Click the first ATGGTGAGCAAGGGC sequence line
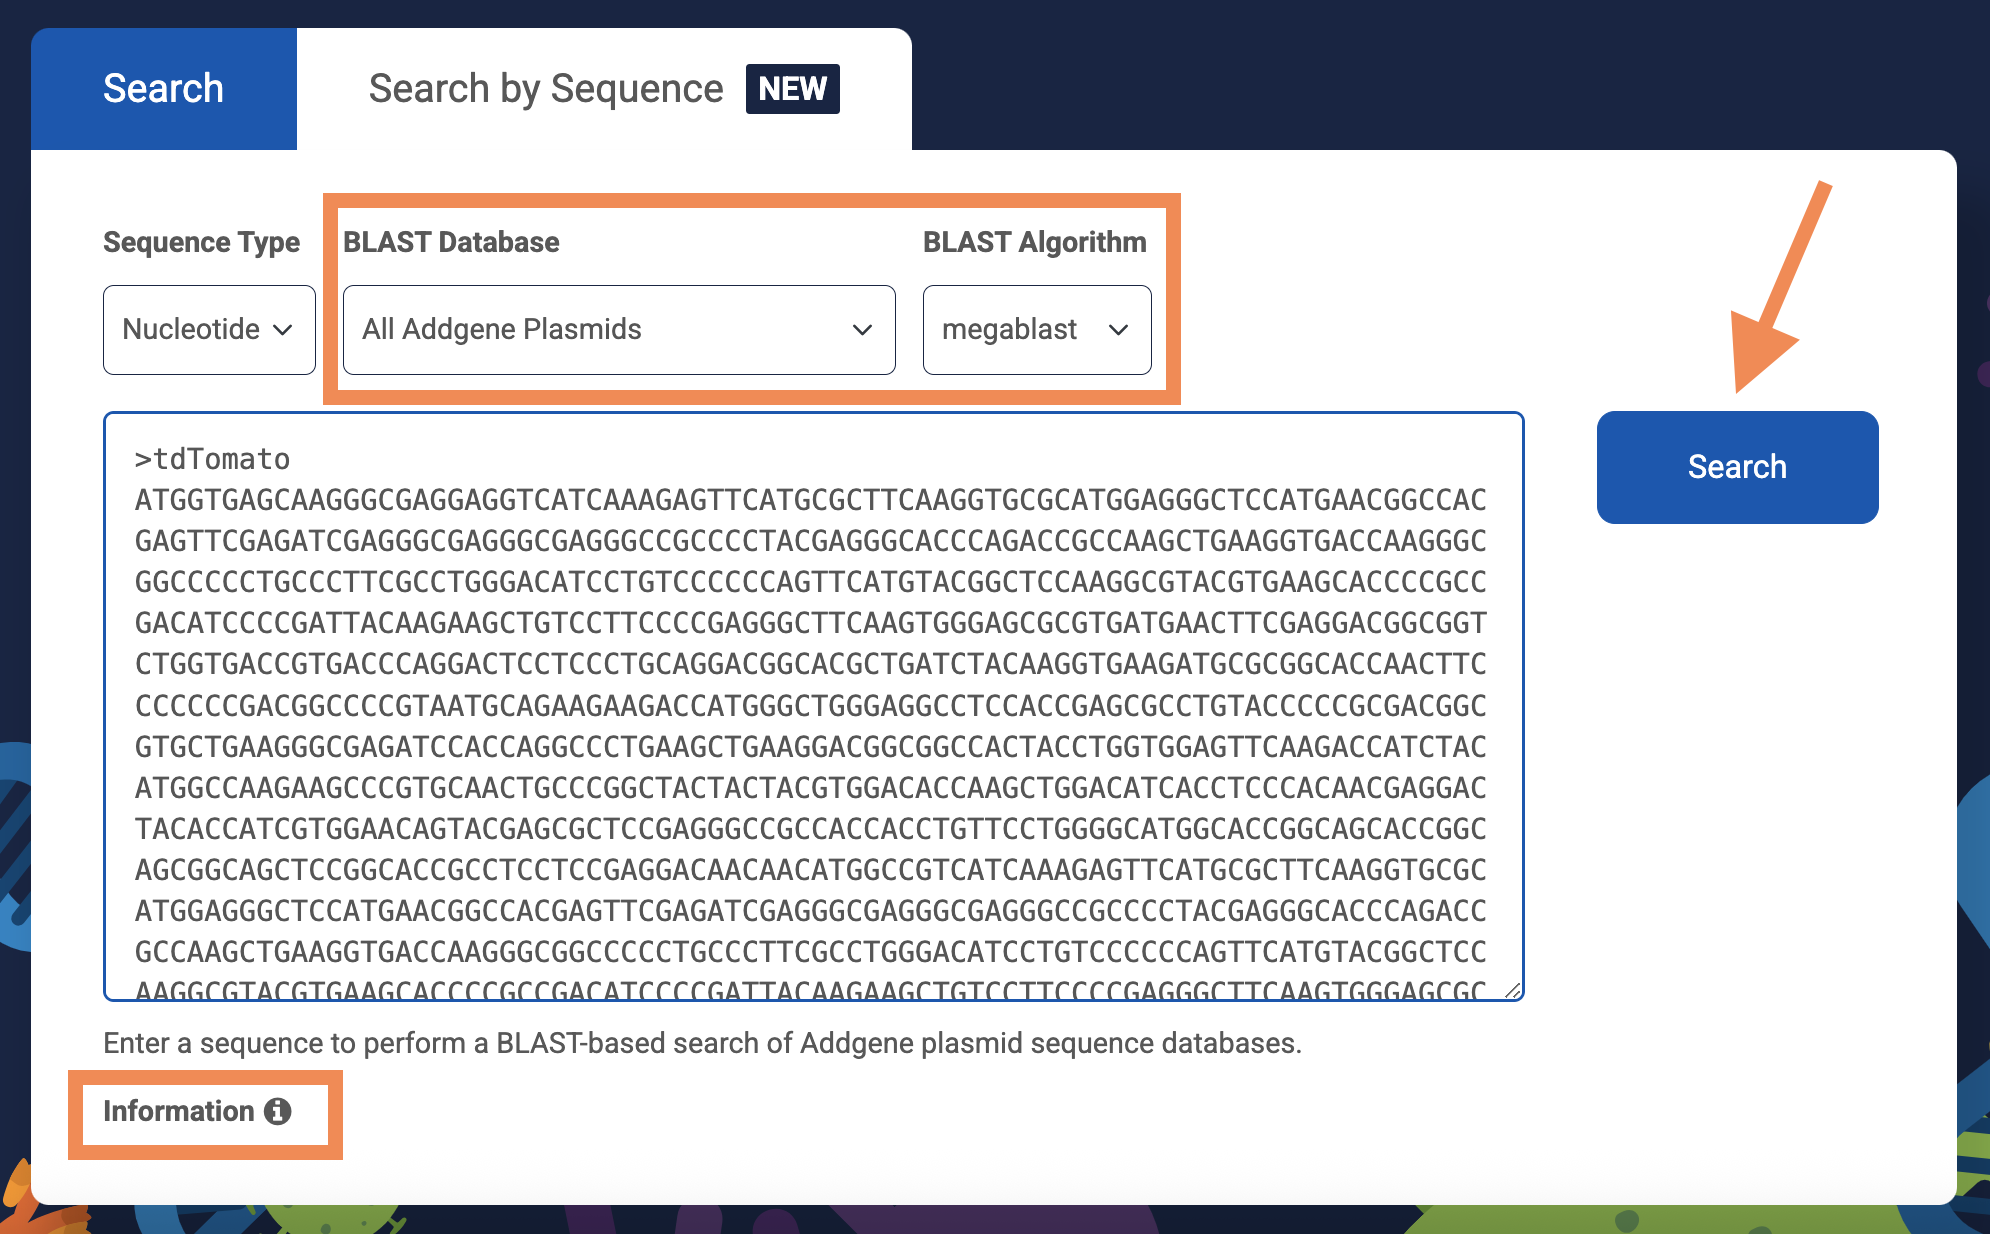Image resolution: width=1990 pixels, height=1234 pixels. click(x=810, y=500)
